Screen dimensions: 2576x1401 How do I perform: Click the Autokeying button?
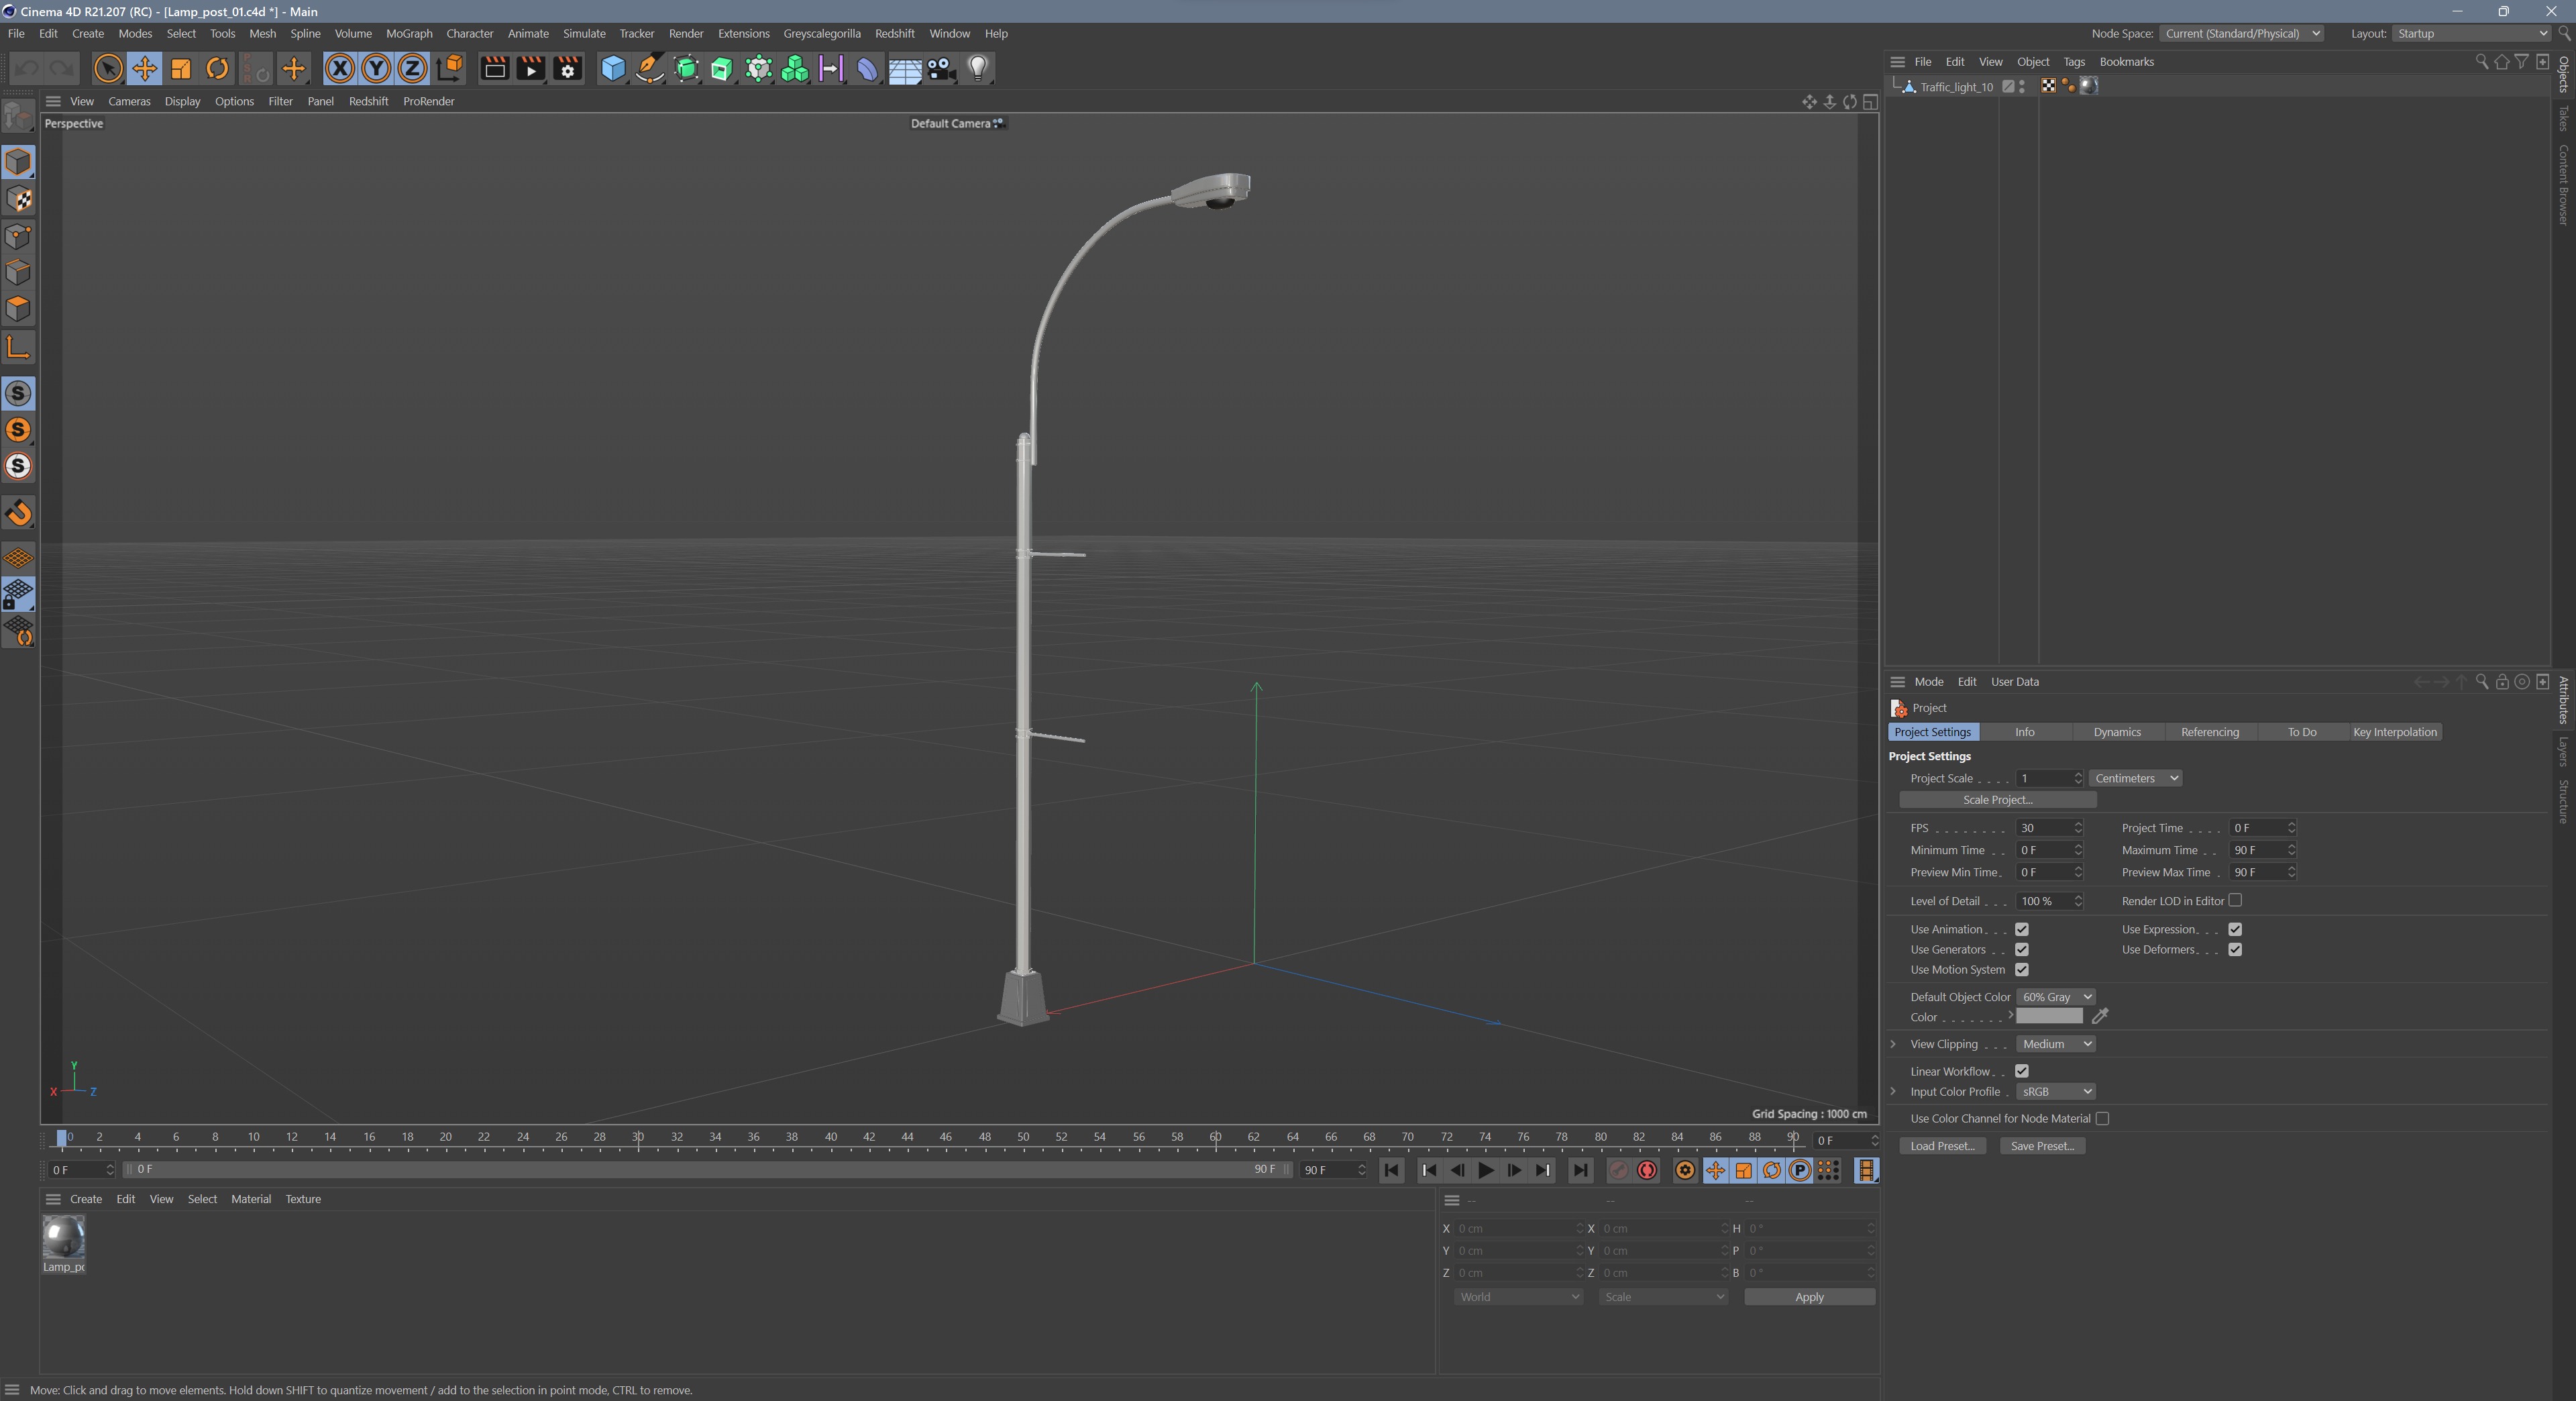1647,1170
